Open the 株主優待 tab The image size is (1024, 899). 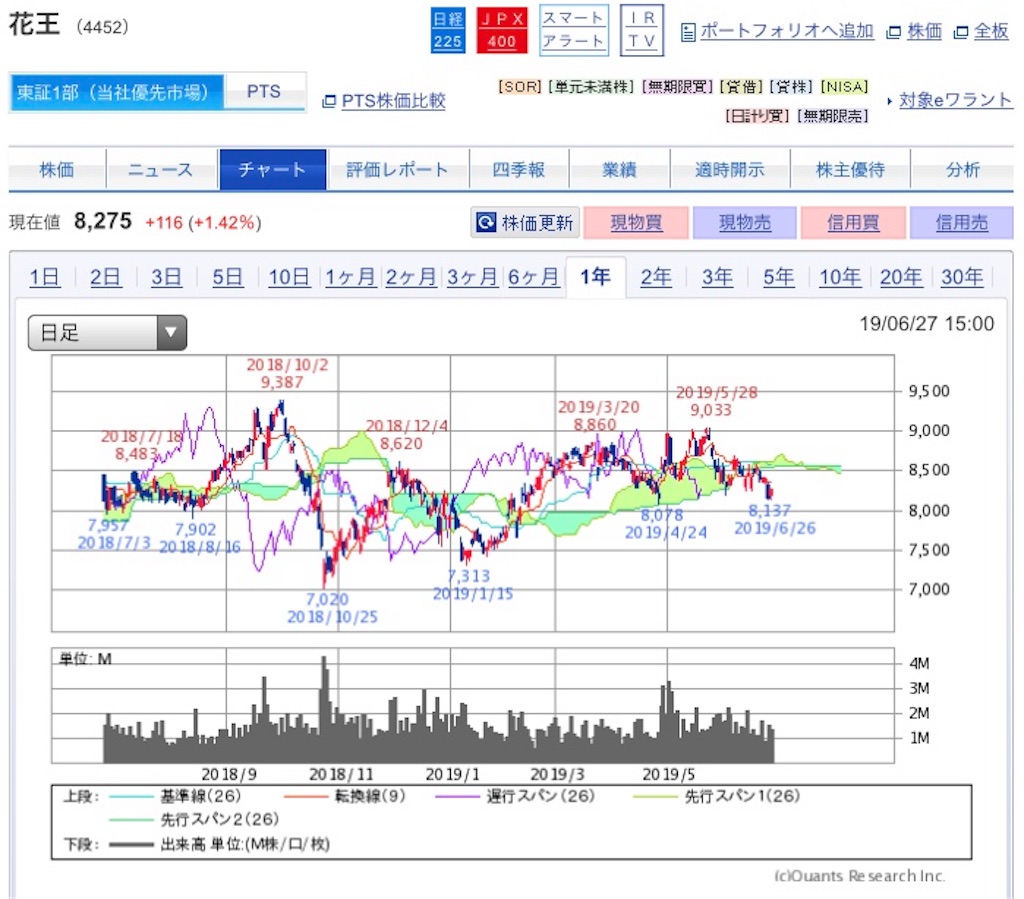pyautogui.click(x=850, y=170)
